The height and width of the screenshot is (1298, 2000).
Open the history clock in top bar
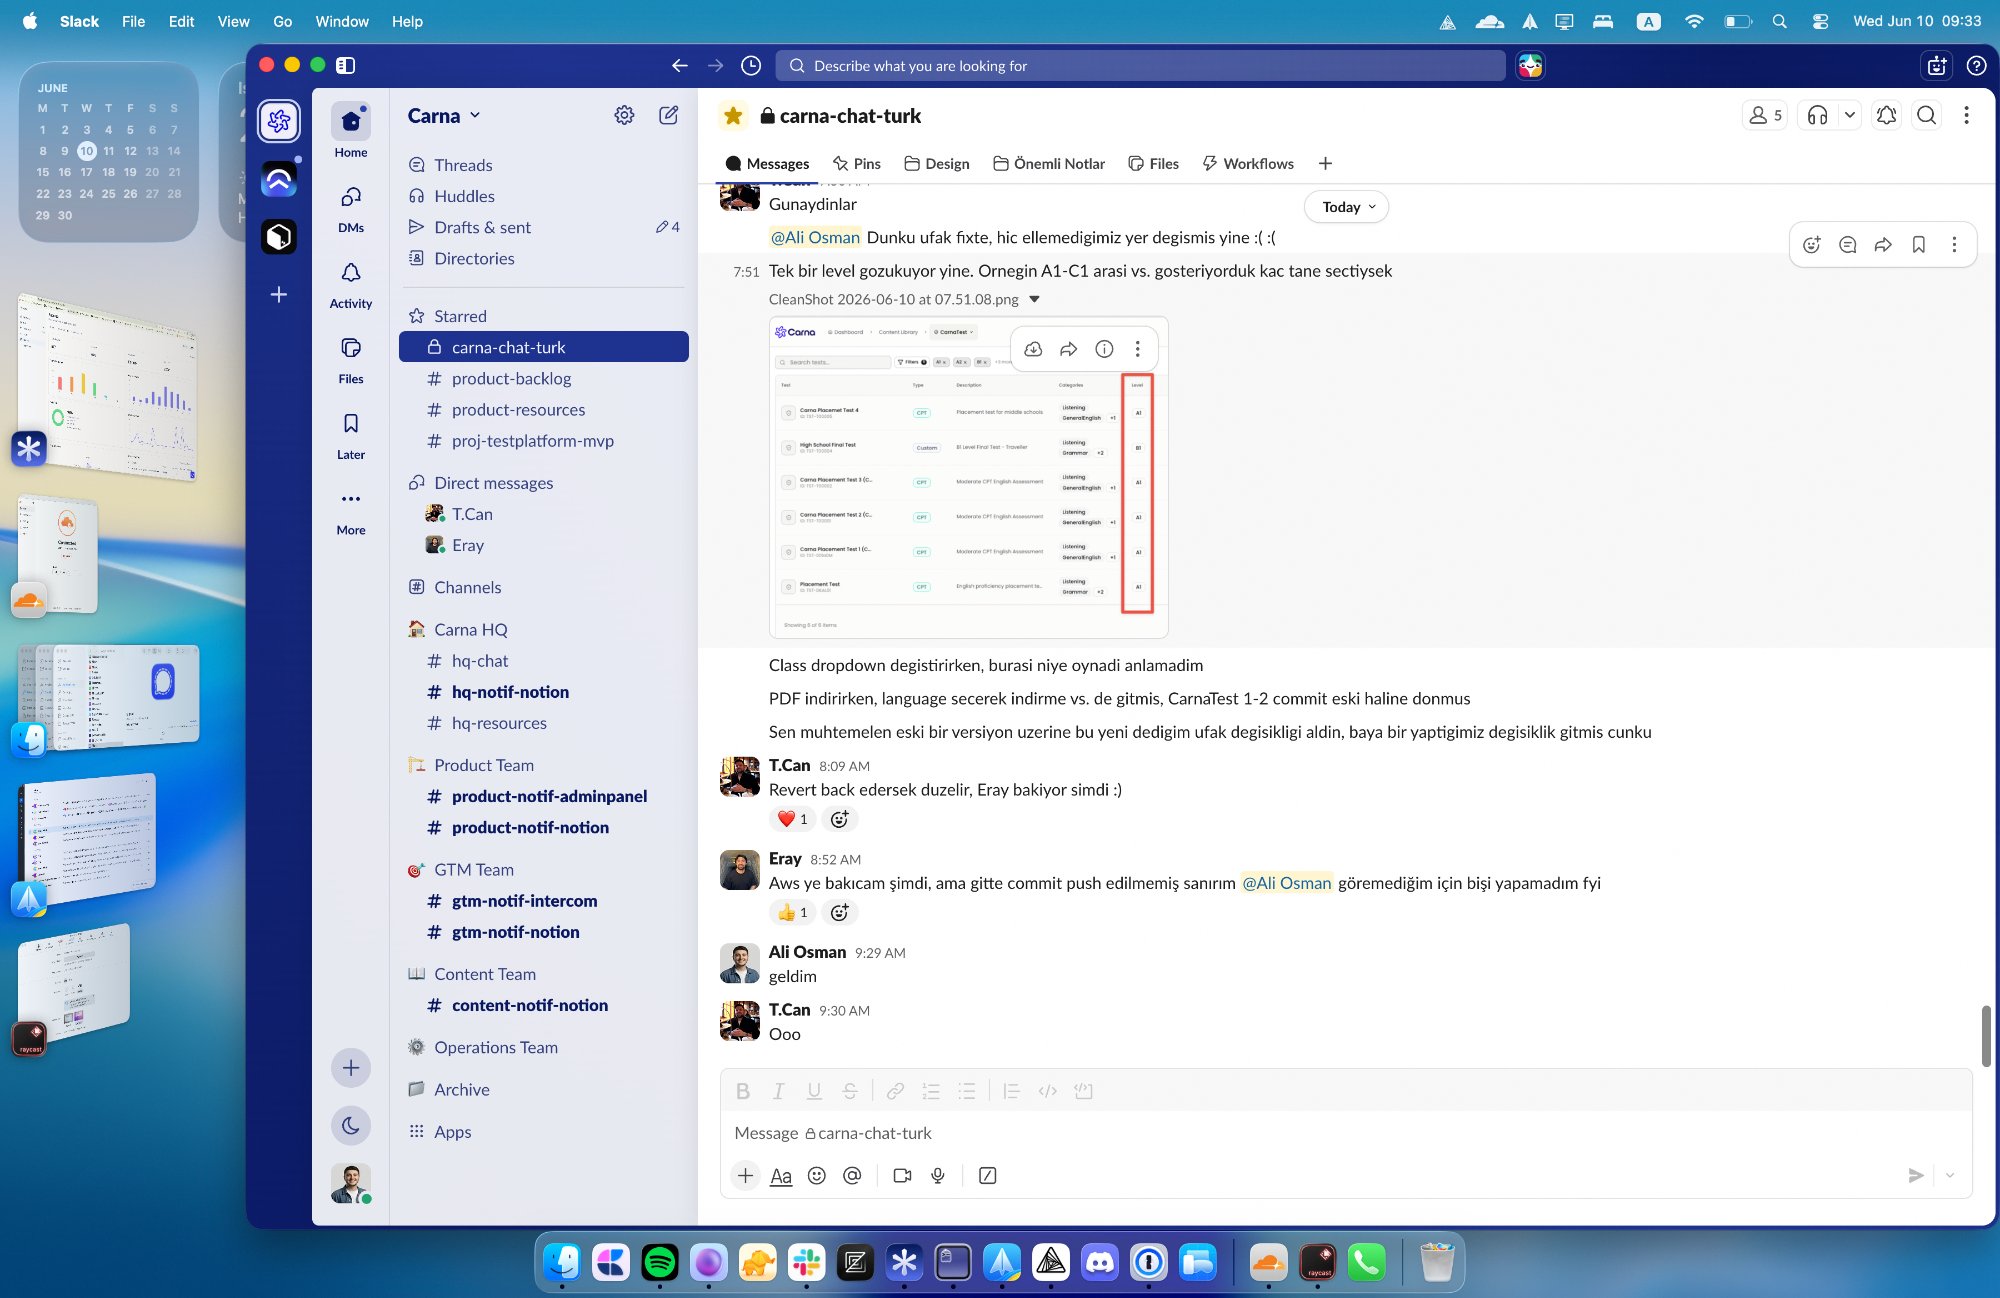coord(751,65)
